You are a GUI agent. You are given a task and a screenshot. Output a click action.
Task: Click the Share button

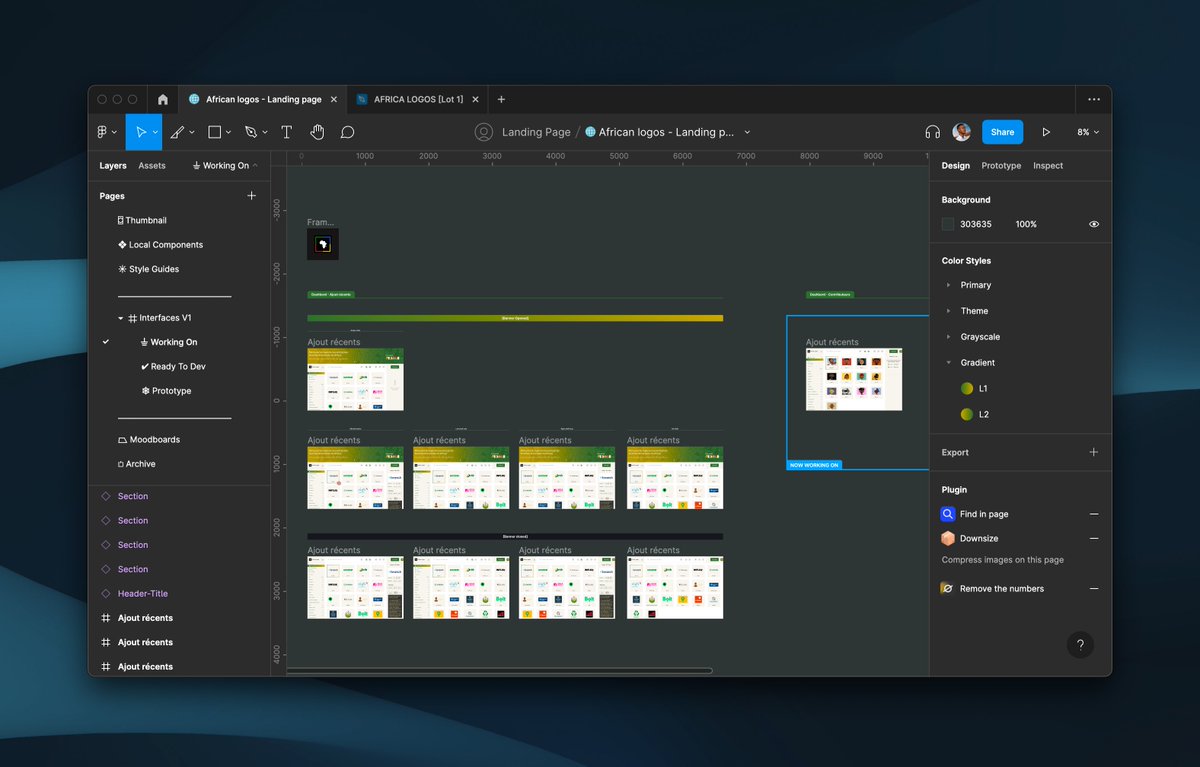tap(1002, 132)
